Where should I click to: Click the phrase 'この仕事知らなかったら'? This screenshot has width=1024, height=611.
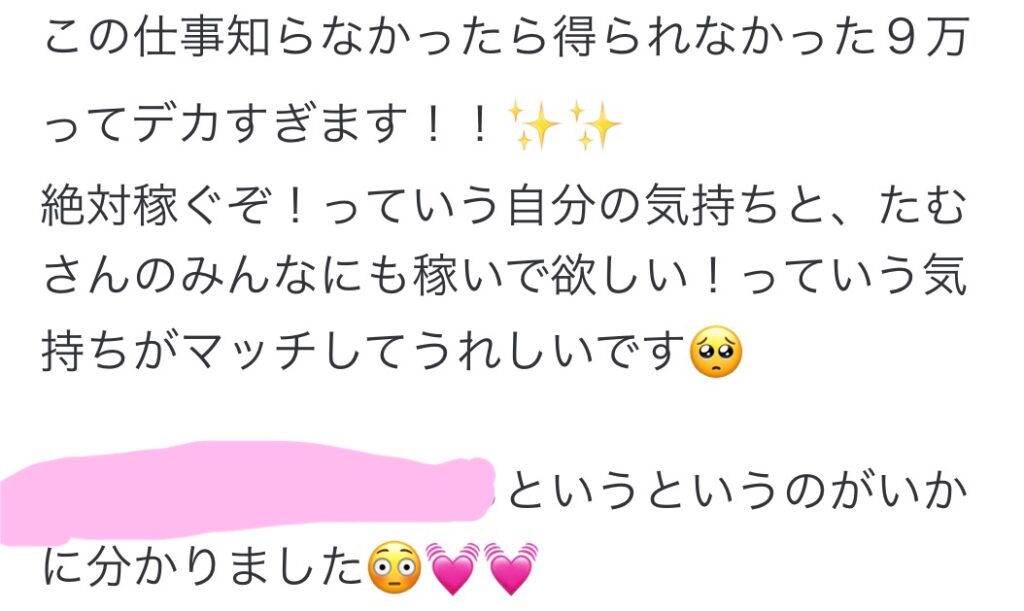click(x=295, y=38)
